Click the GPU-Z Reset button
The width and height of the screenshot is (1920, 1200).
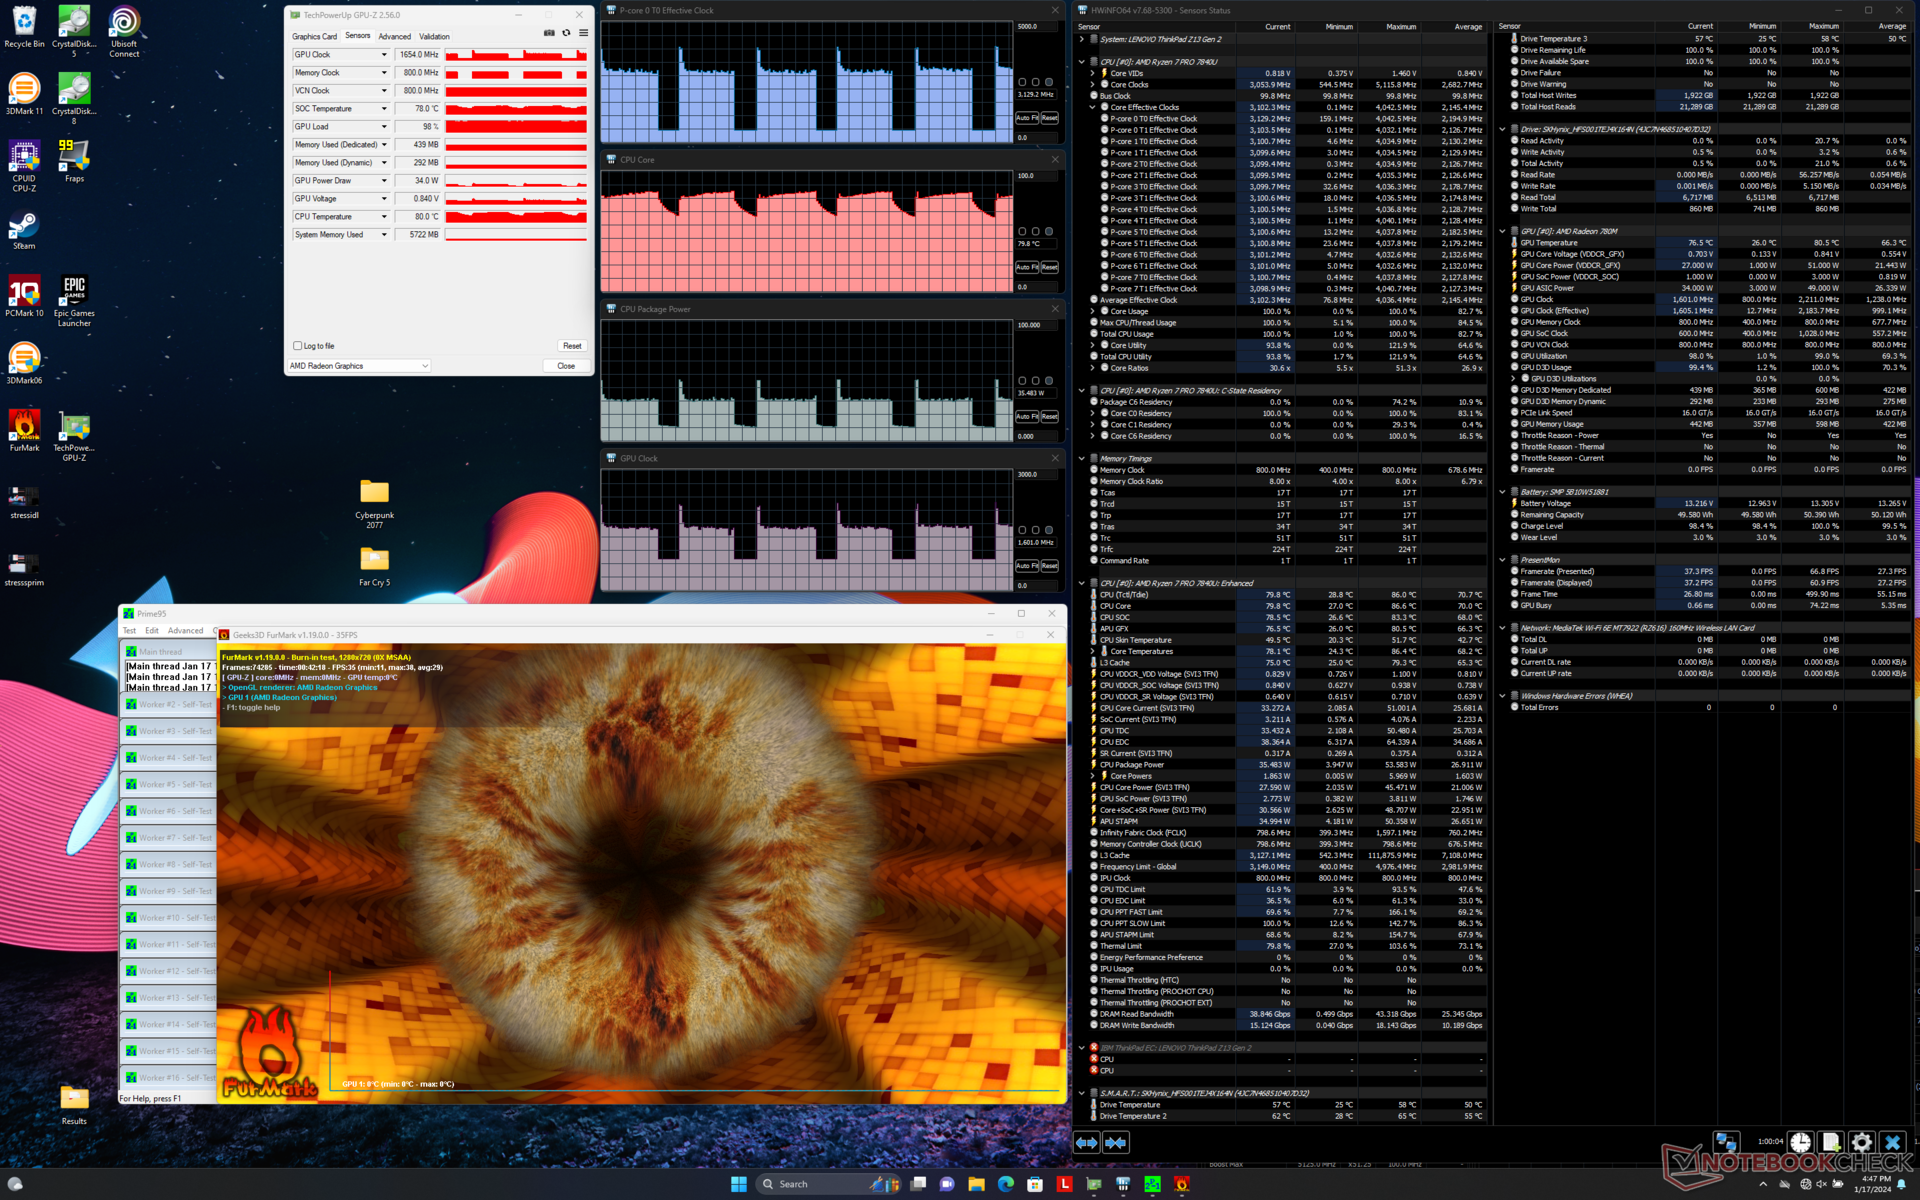[x=571, y=346]
